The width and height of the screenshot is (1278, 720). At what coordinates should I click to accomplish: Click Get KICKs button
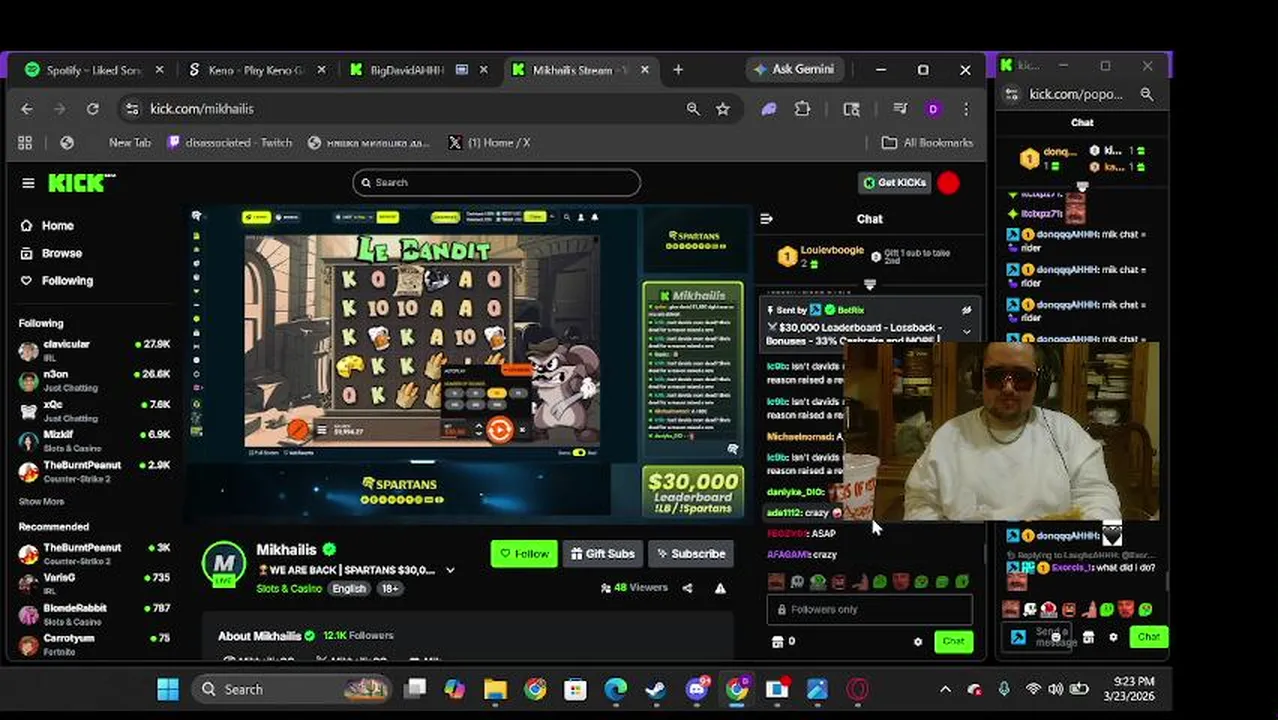(894, 183)
